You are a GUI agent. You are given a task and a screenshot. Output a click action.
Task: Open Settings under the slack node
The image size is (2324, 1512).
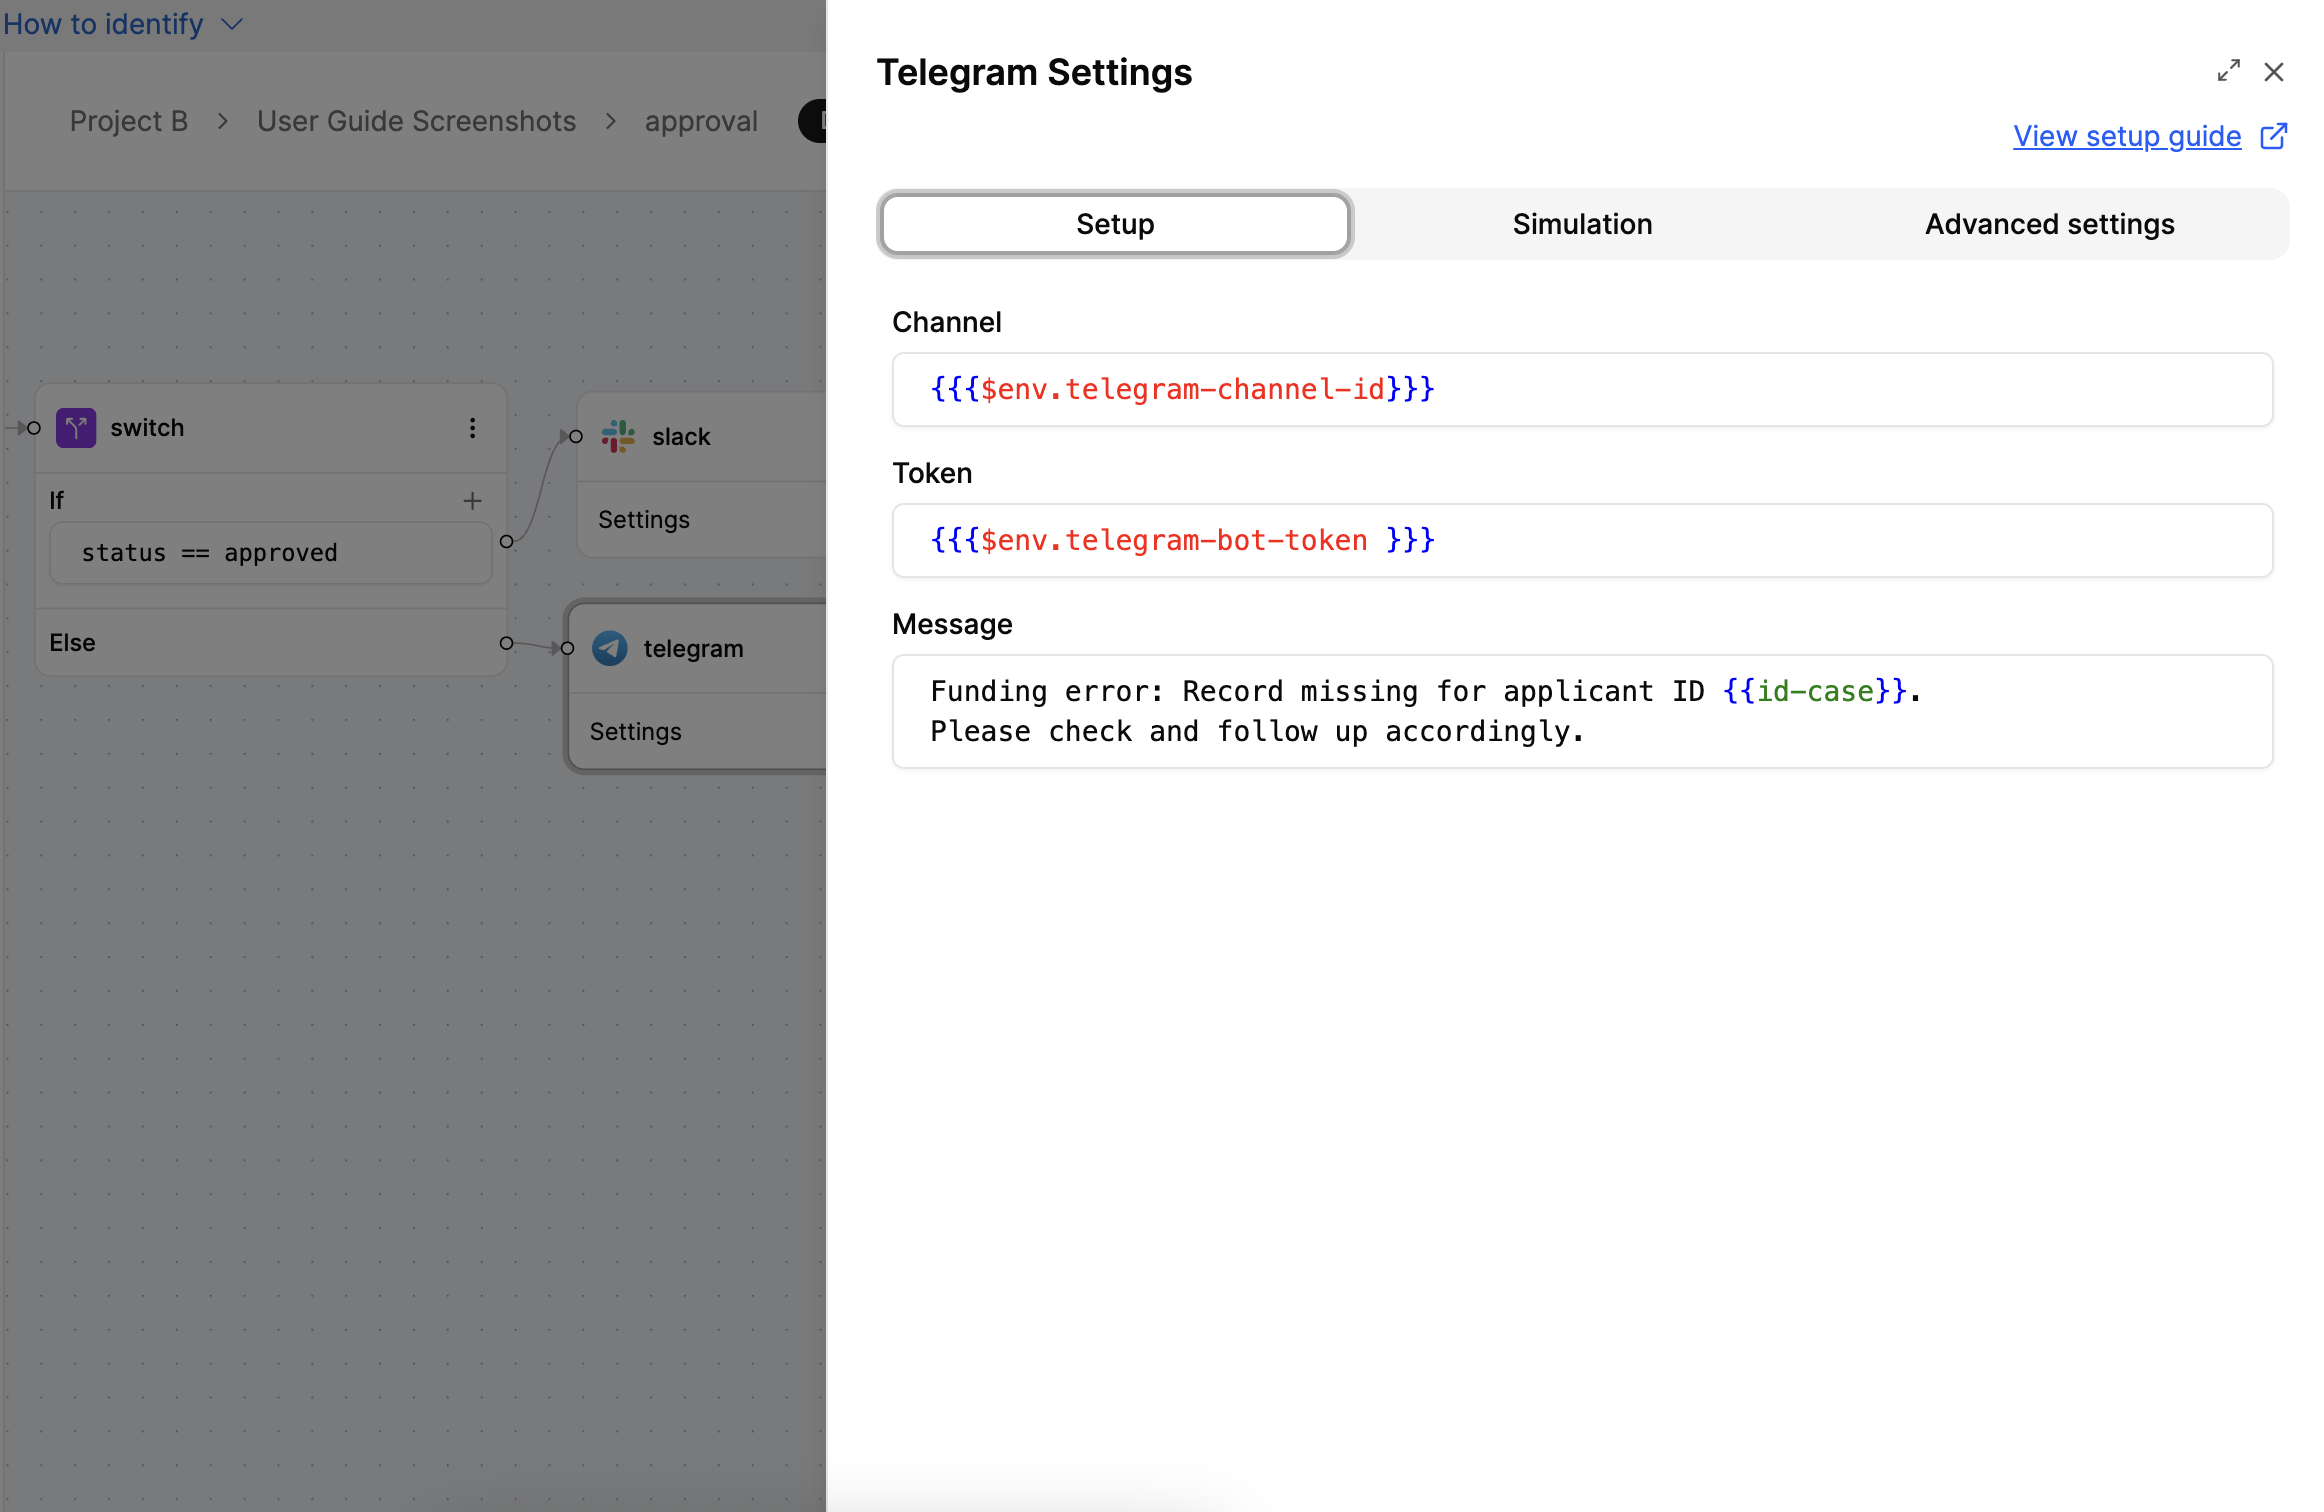(x=644, y=520)
